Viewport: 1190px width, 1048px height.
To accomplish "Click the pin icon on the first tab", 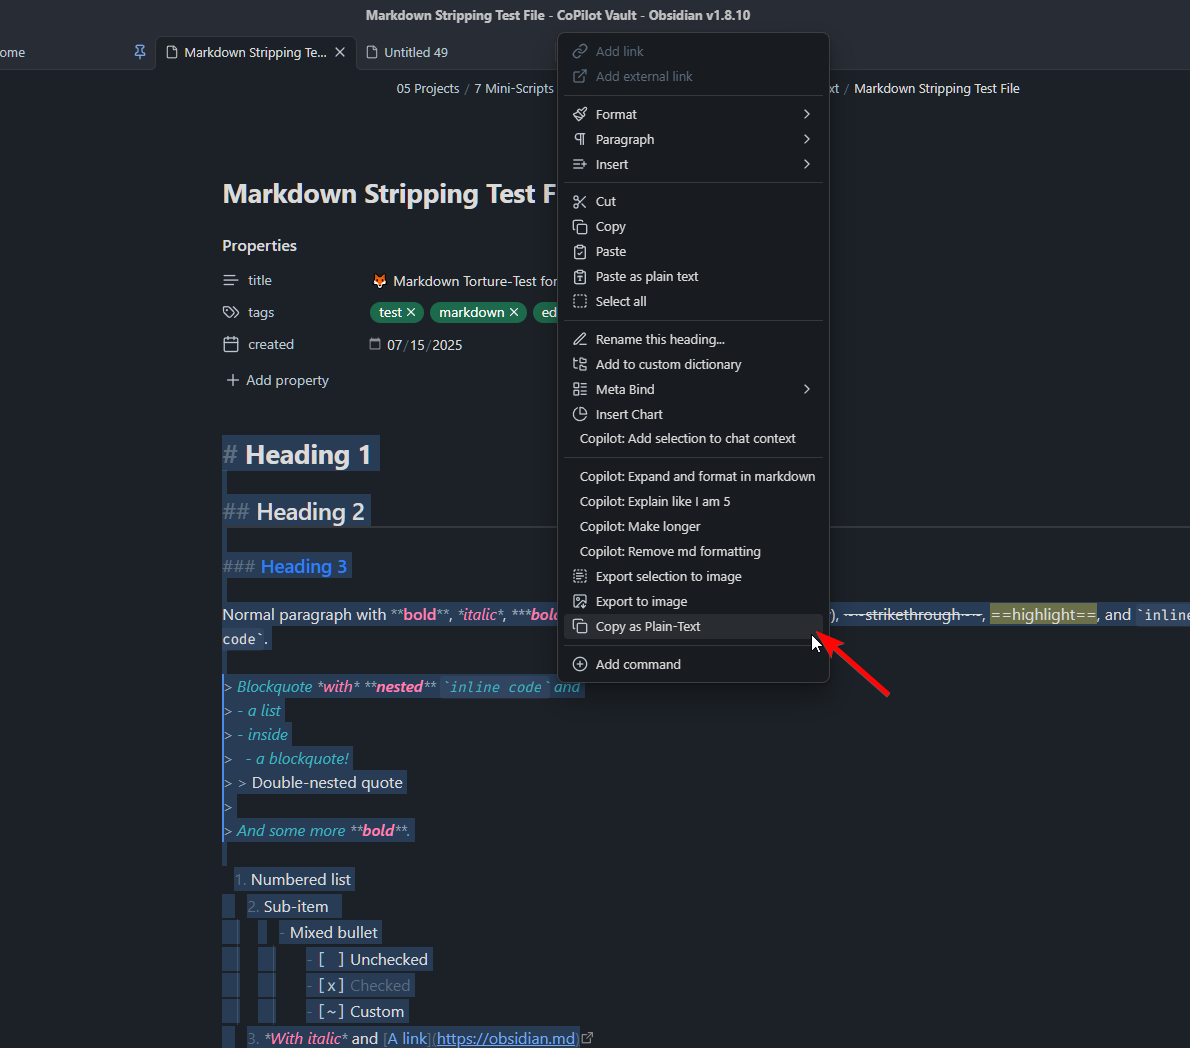I will (140, 52).
